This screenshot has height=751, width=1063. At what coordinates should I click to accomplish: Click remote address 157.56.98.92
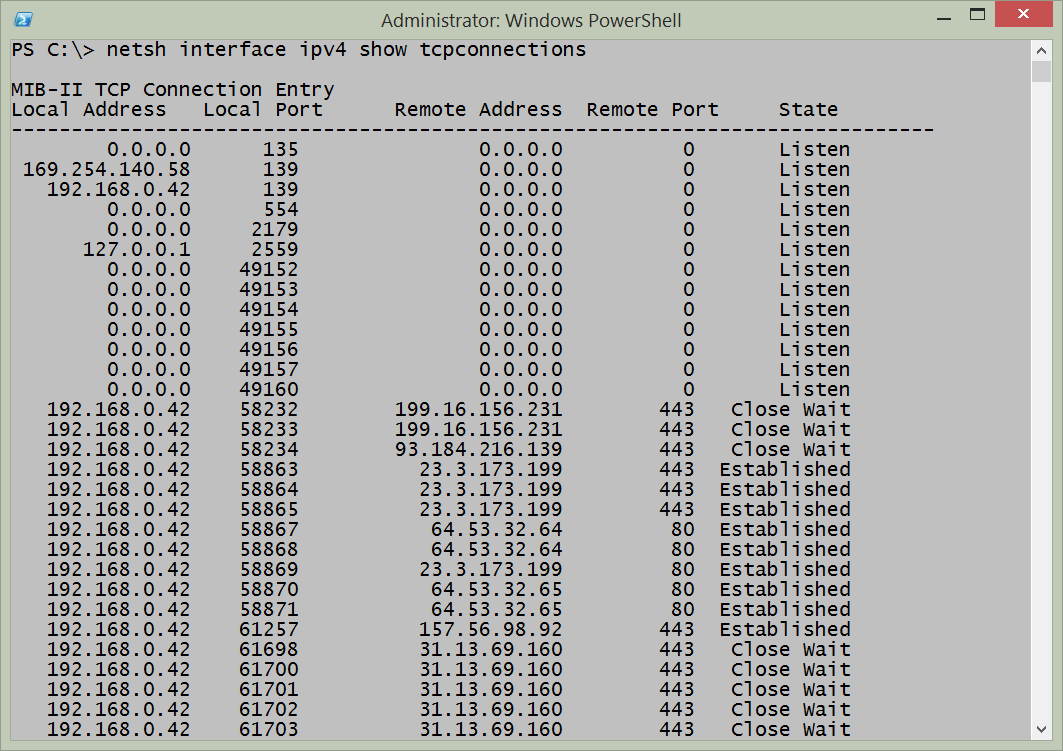pyautogui.click(x=490, y=630)
